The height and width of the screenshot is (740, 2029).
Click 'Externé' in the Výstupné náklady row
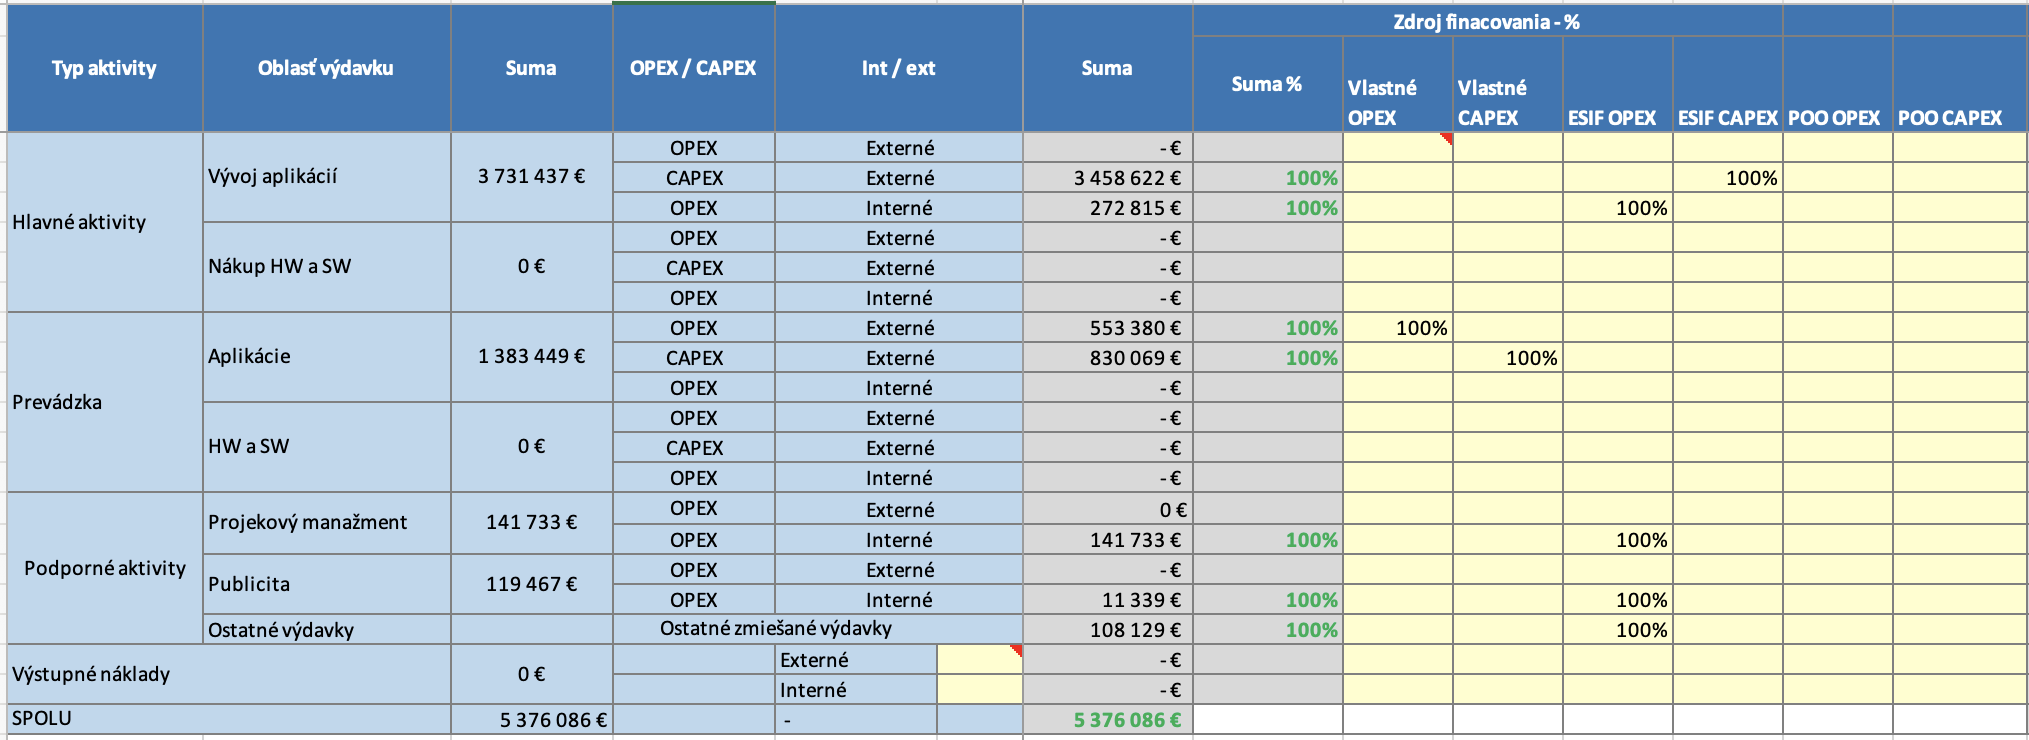(x=856, y=660)
